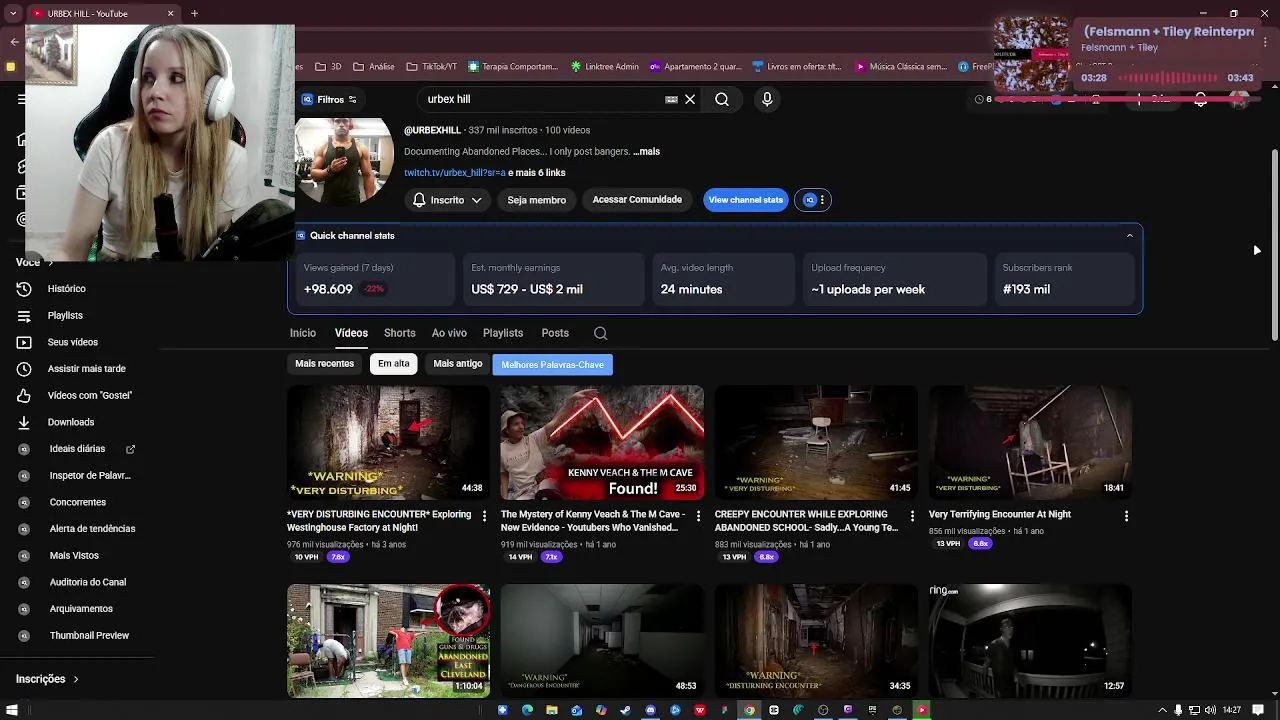This screenshot has height=720, width=1280.
Task: Open Histórico in the sidebar
Action: [66, 289]
